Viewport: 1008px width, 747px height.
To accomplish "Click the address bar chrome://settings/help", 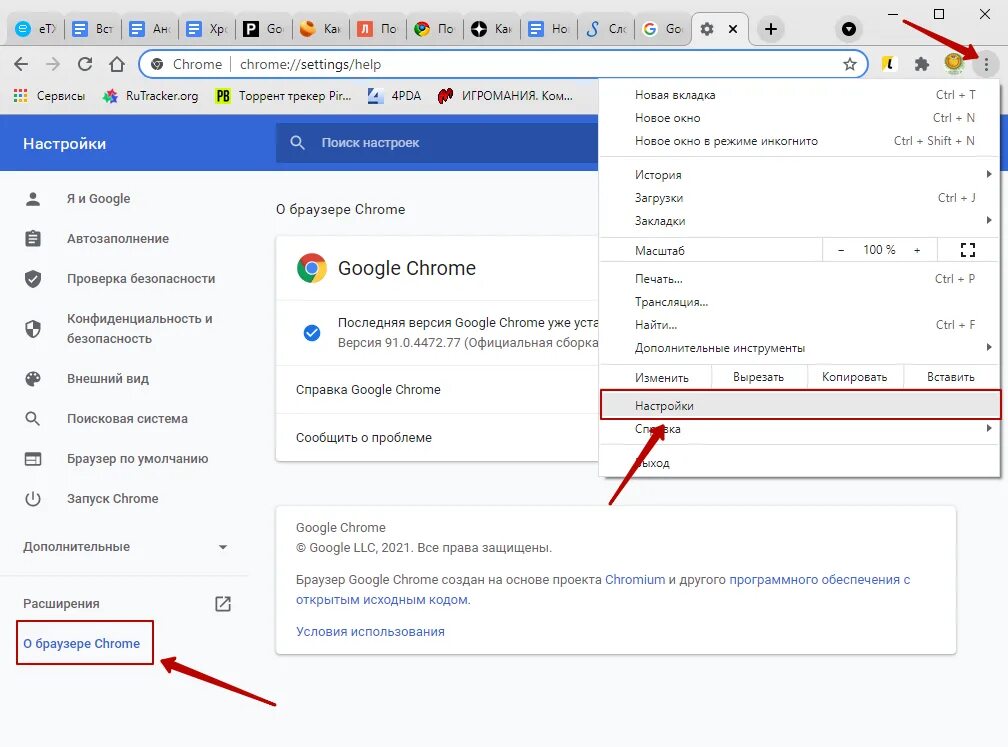I will coord(501,64).
